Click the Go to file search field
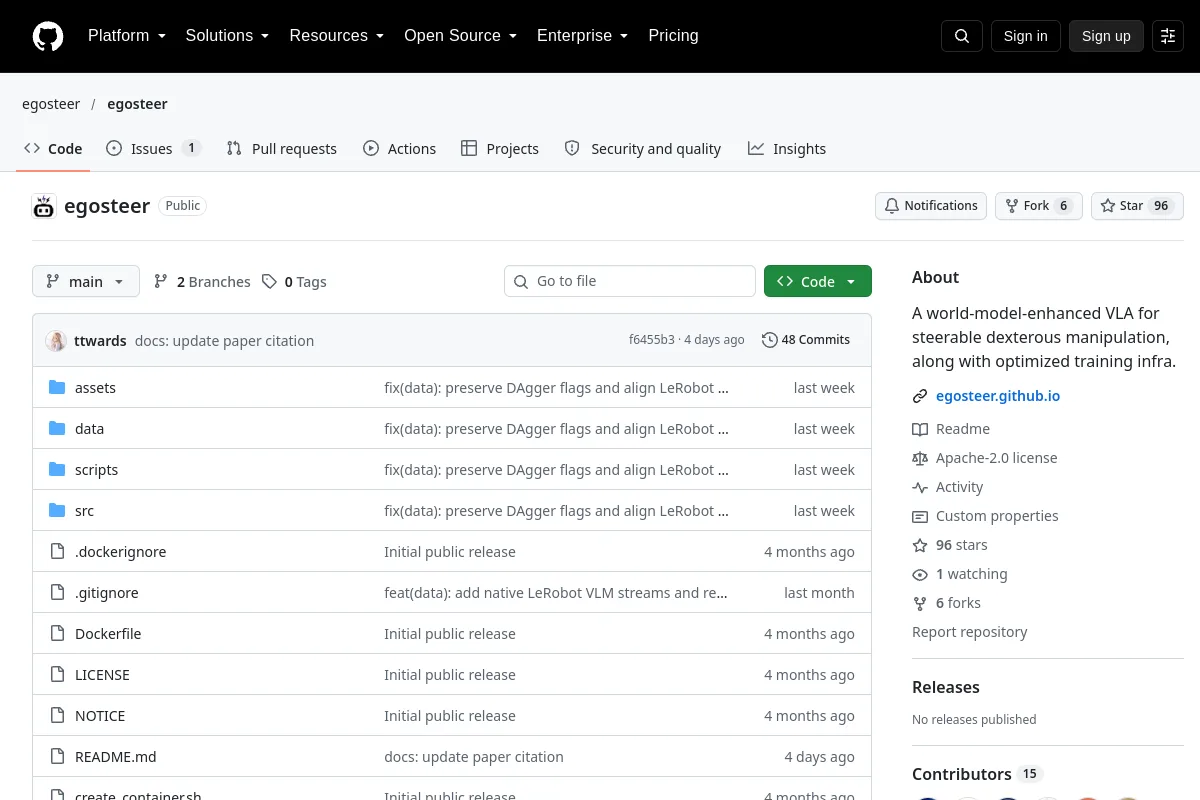 (x=630, y=282)
